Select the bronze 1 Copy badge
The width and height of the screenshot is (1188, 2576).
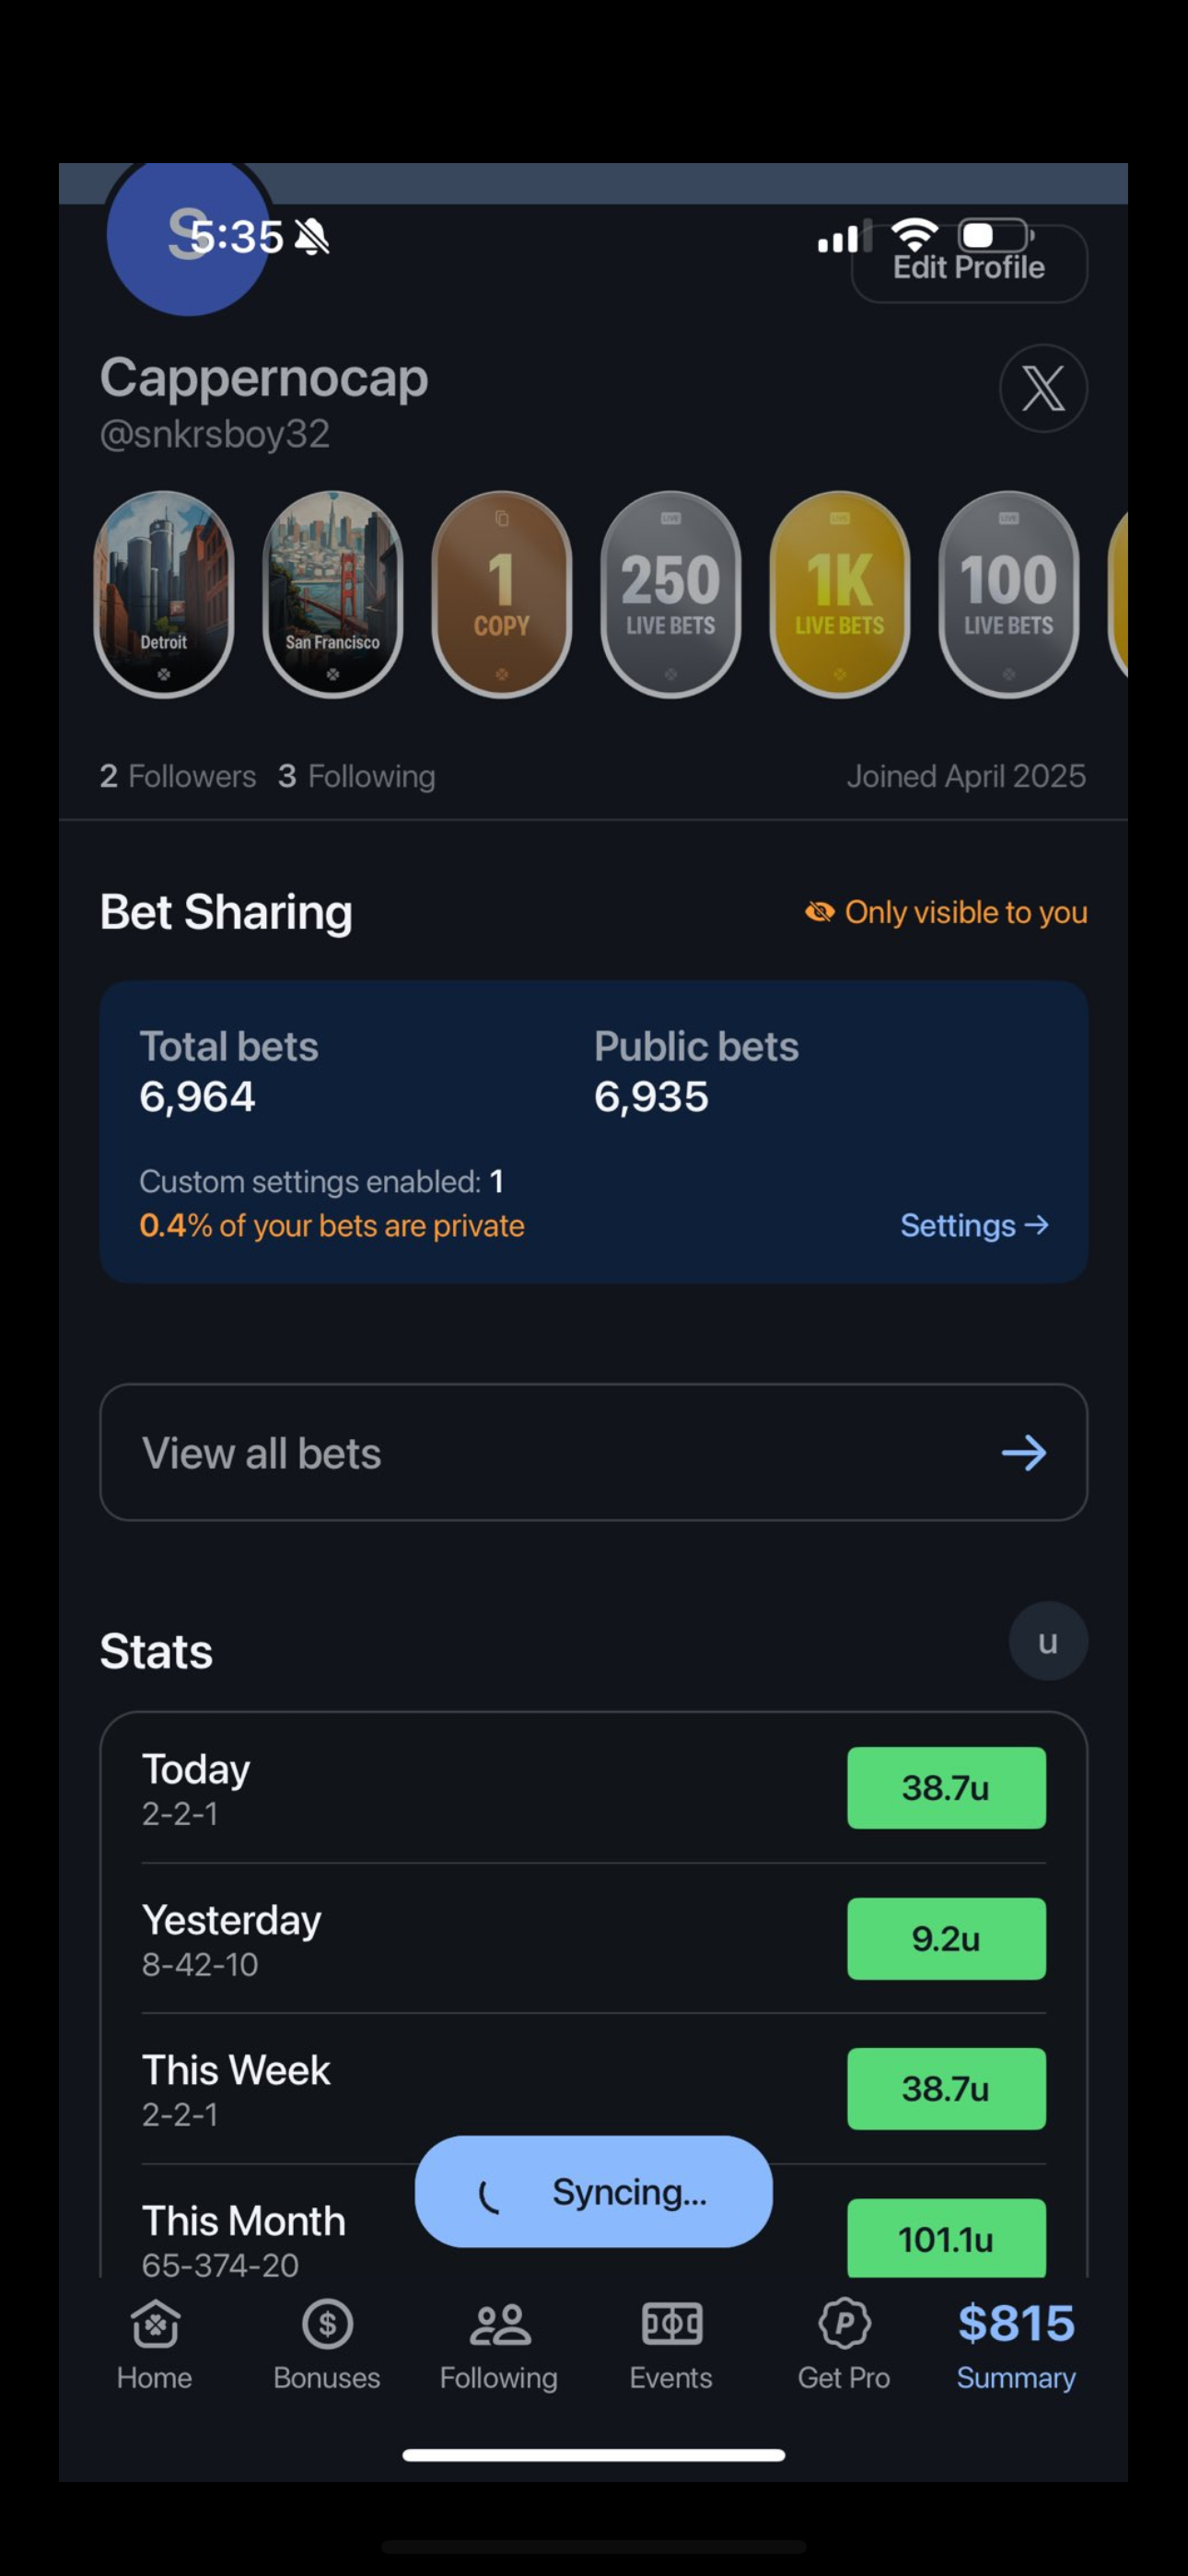click(x=501, y=594)
